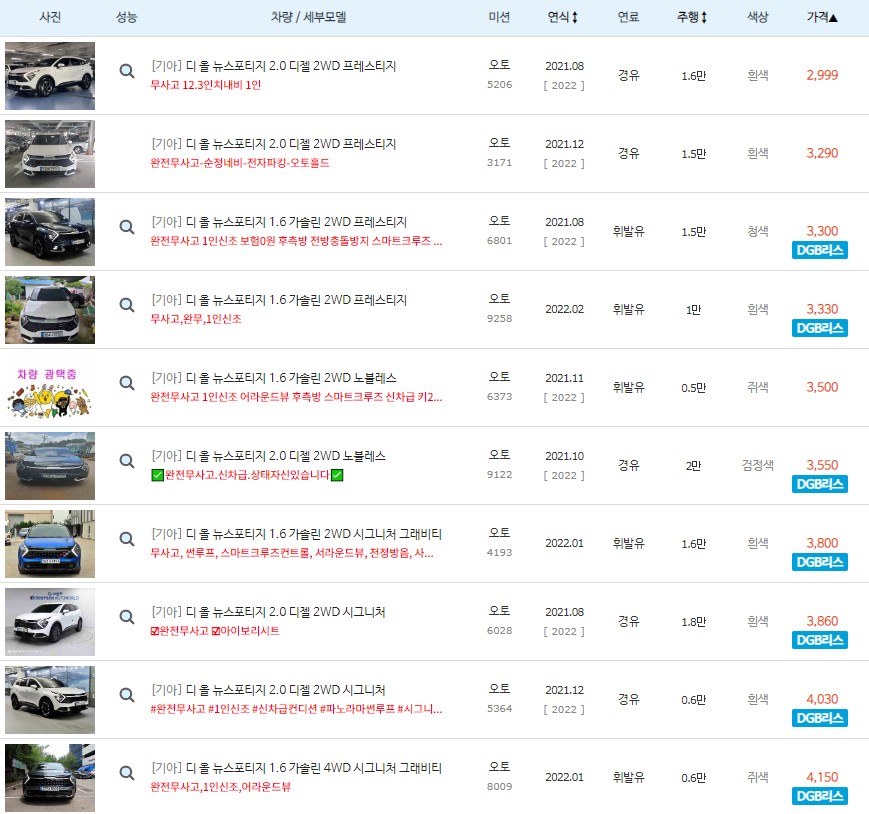Image resolution: width=869 pixels, height=814 pixels.
Task: Click the description 완전무사고,1인신조,어라운드뷰
Action: [221, 787]
